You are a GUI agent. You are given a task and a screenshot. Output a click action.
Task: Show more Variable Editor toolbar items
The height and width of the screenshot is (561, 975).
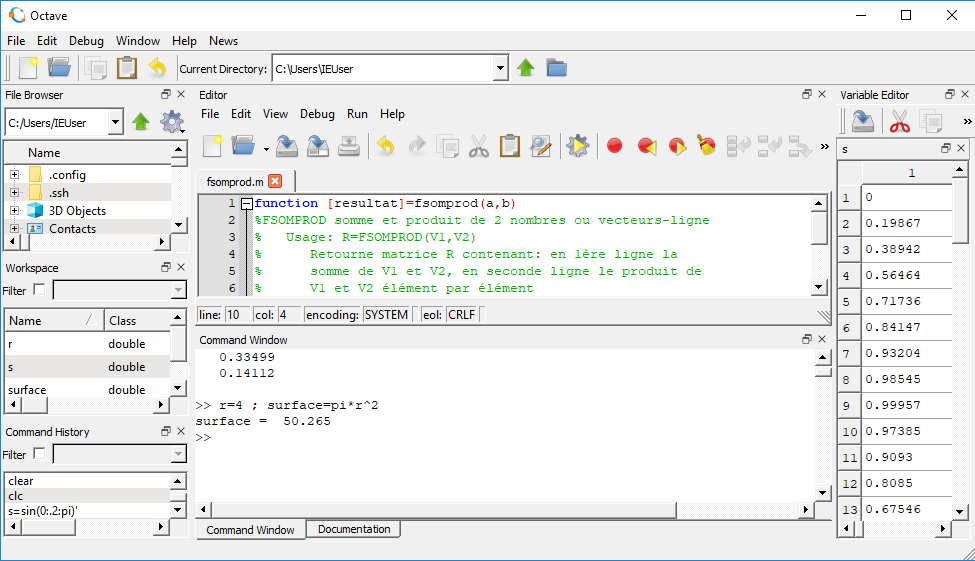(967, 121)
